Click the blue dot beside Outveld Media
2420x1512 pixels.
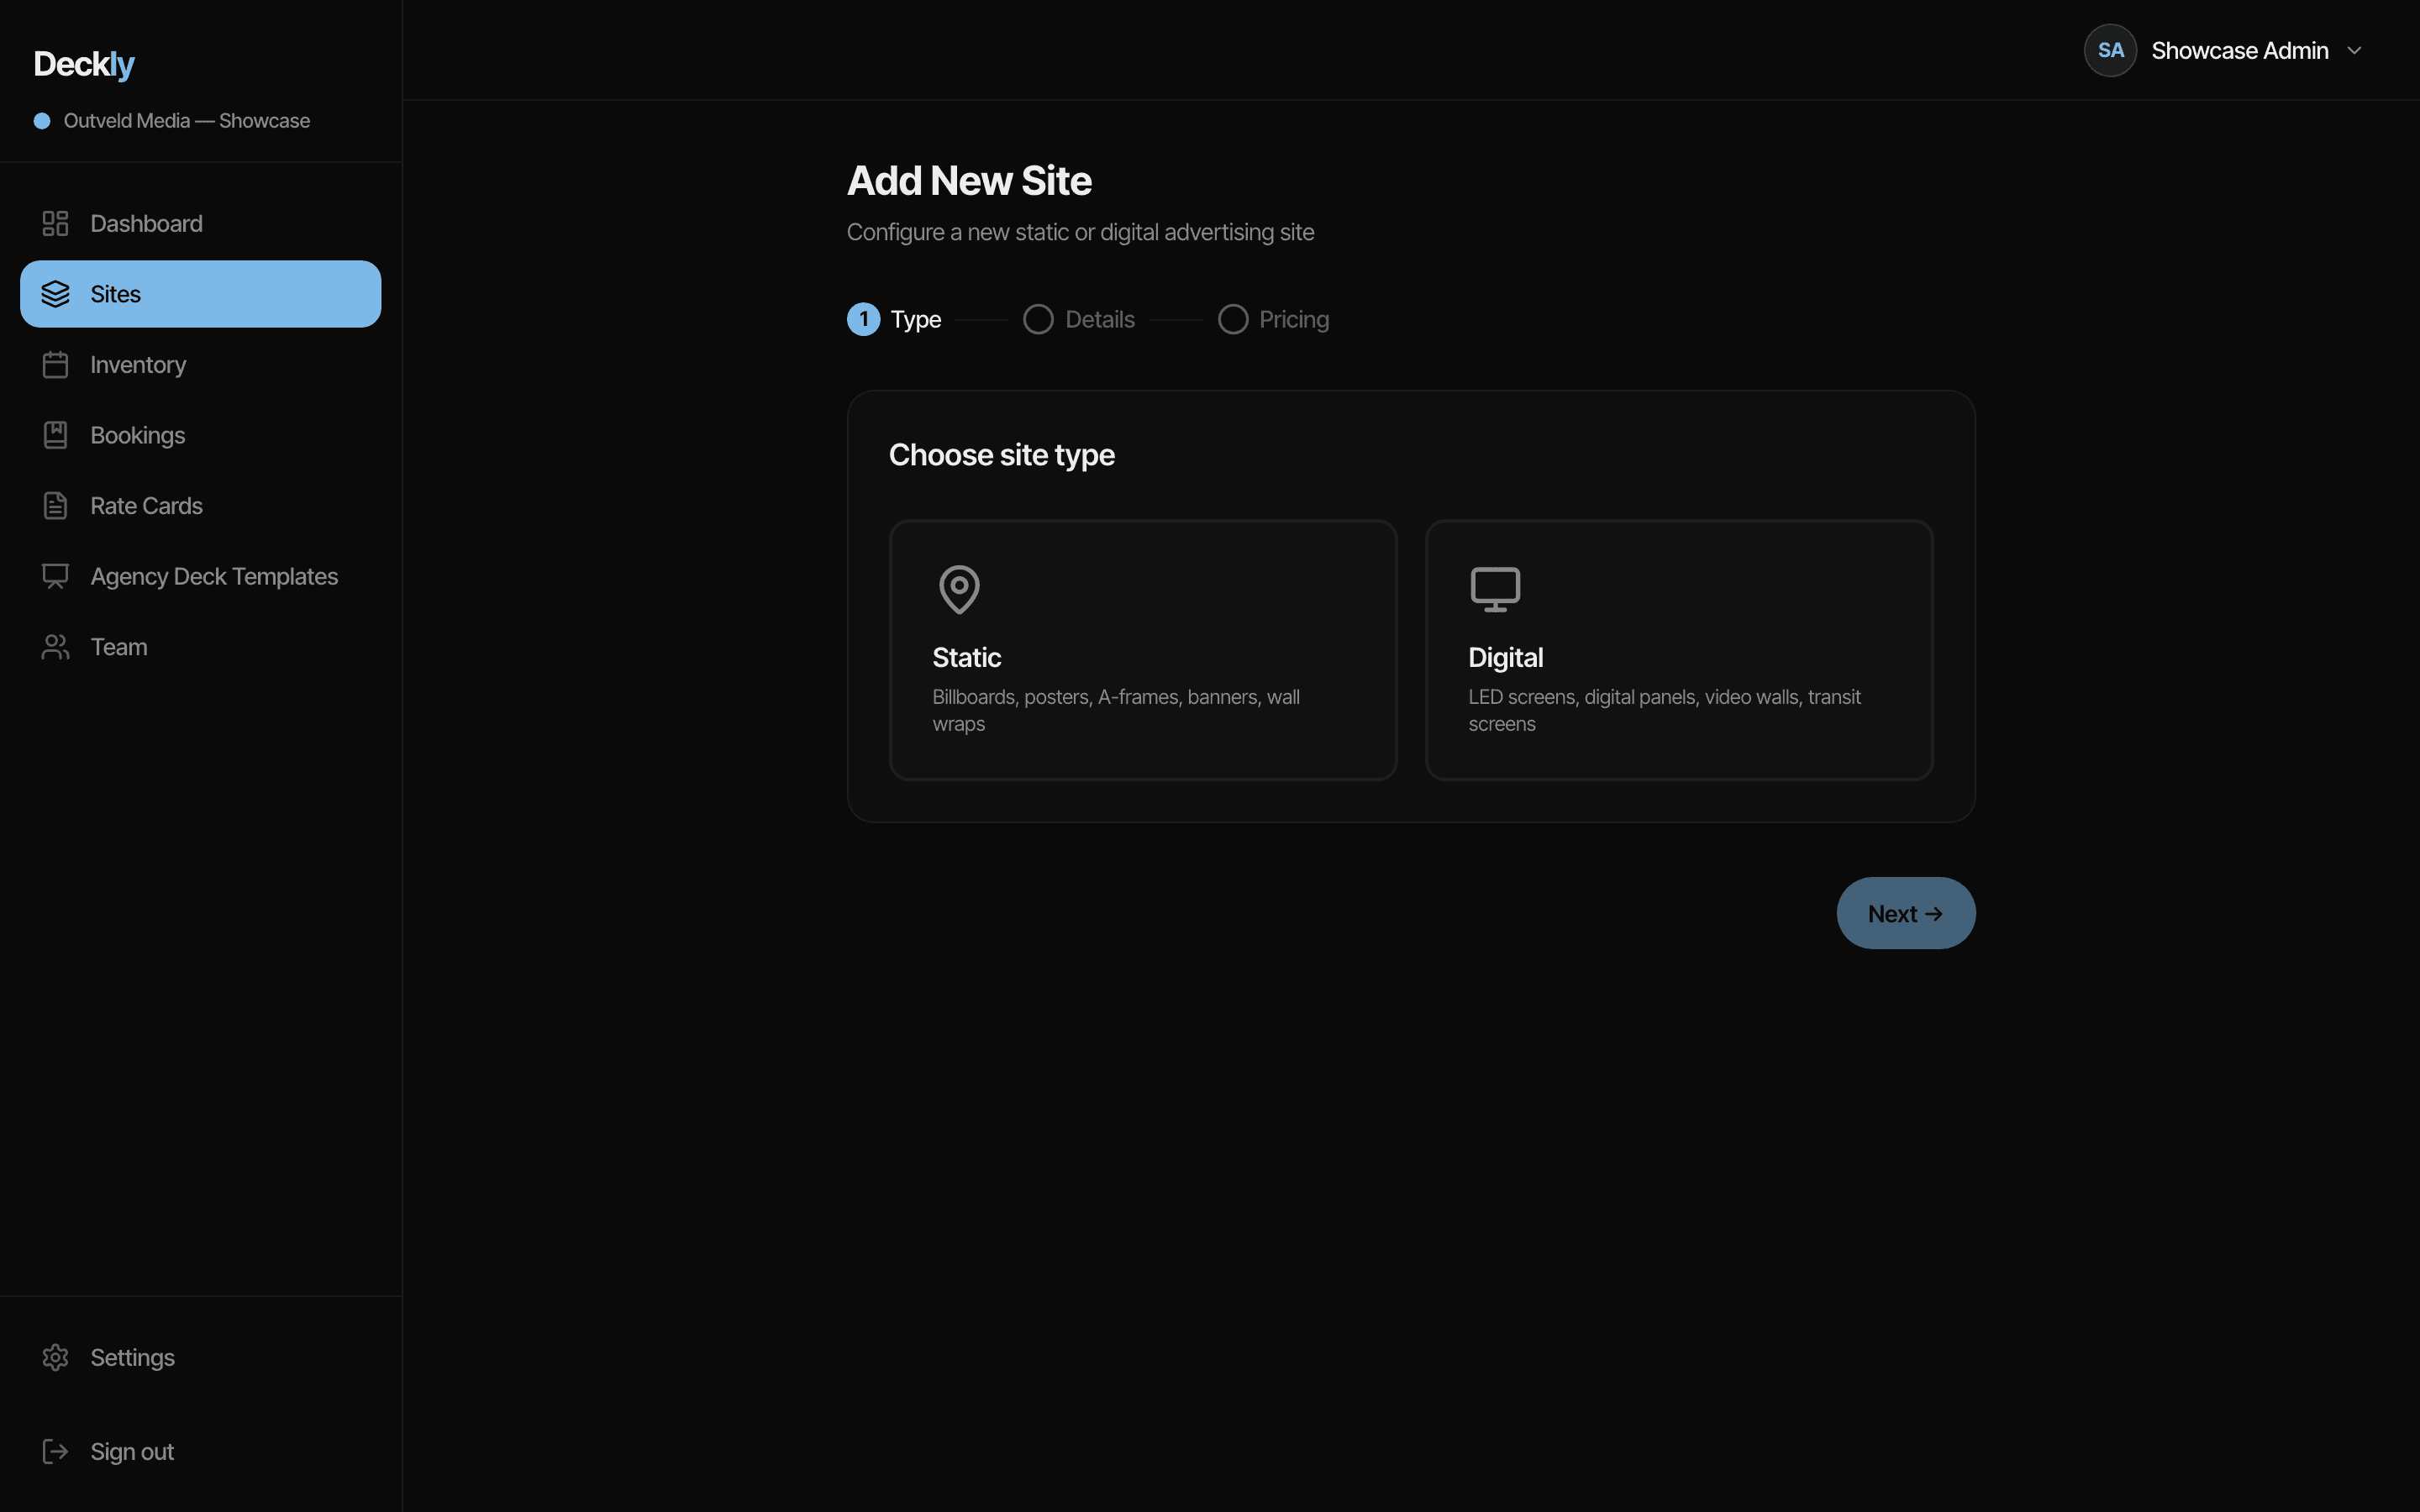[42, 121]
